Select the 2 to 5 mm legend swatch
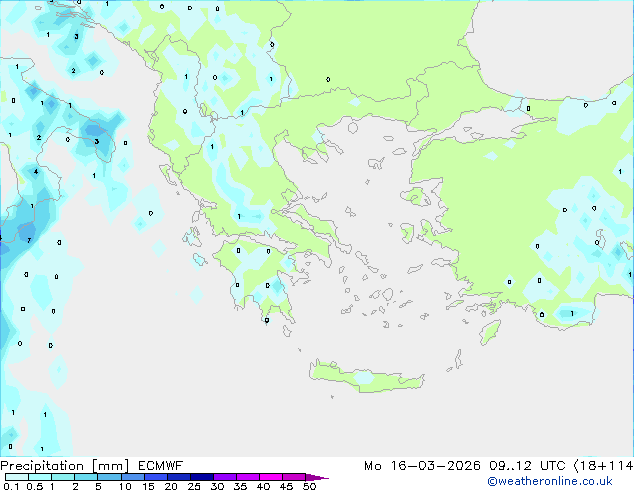The image size is (634, 490). (x=86, y=477)
